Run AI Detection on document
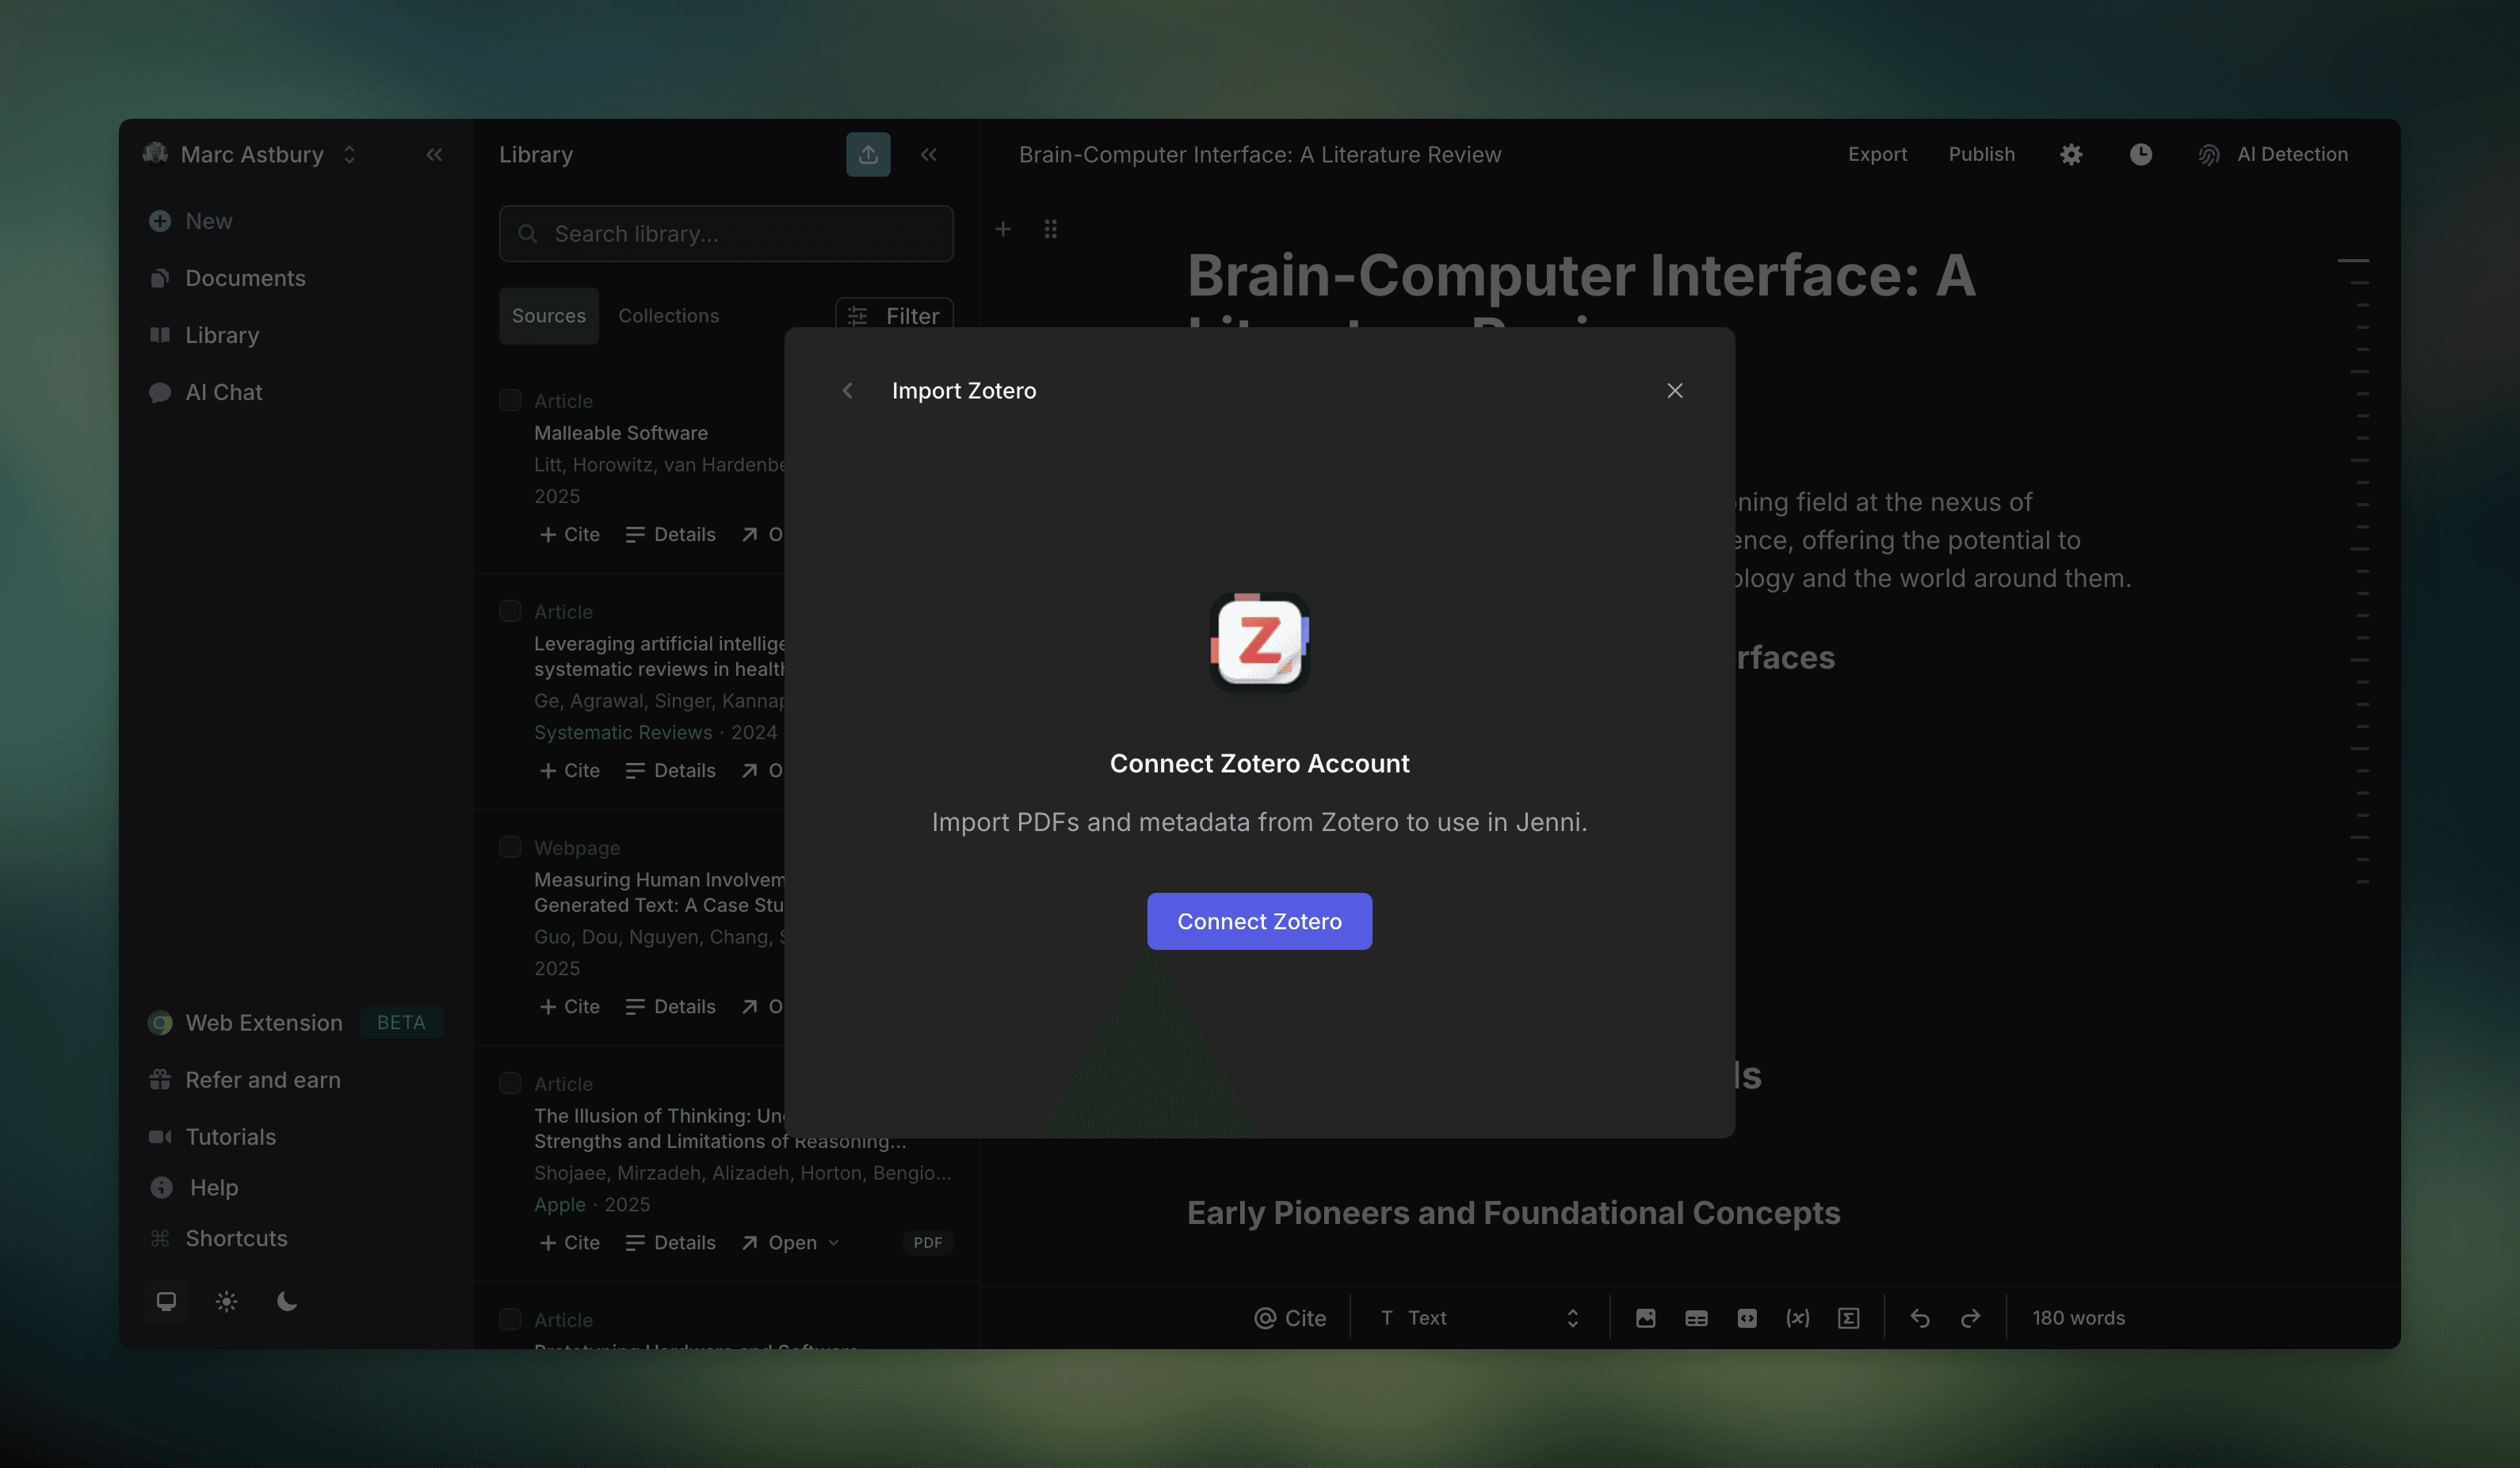The height and width of the screenshot is (1468, 2520). [2273, 155]
